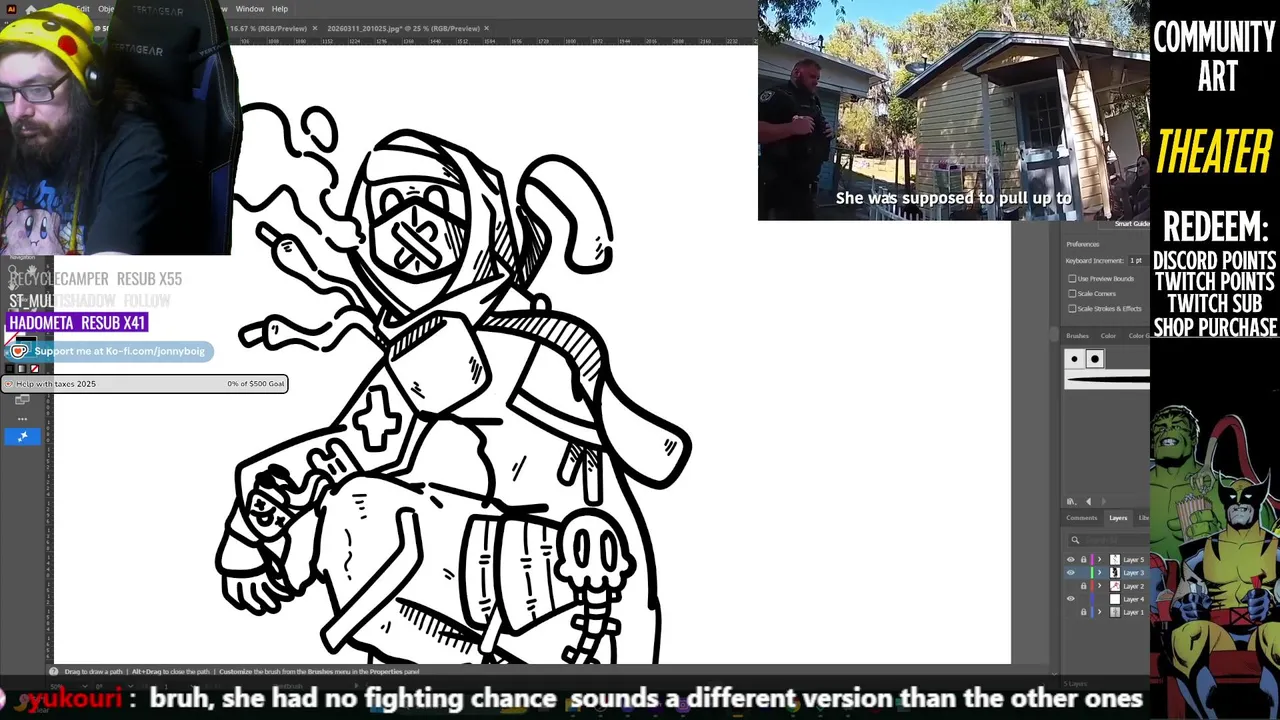Select the Layer 4 row
Screen dimensions: 1280x720
[x=1106, y=599]
